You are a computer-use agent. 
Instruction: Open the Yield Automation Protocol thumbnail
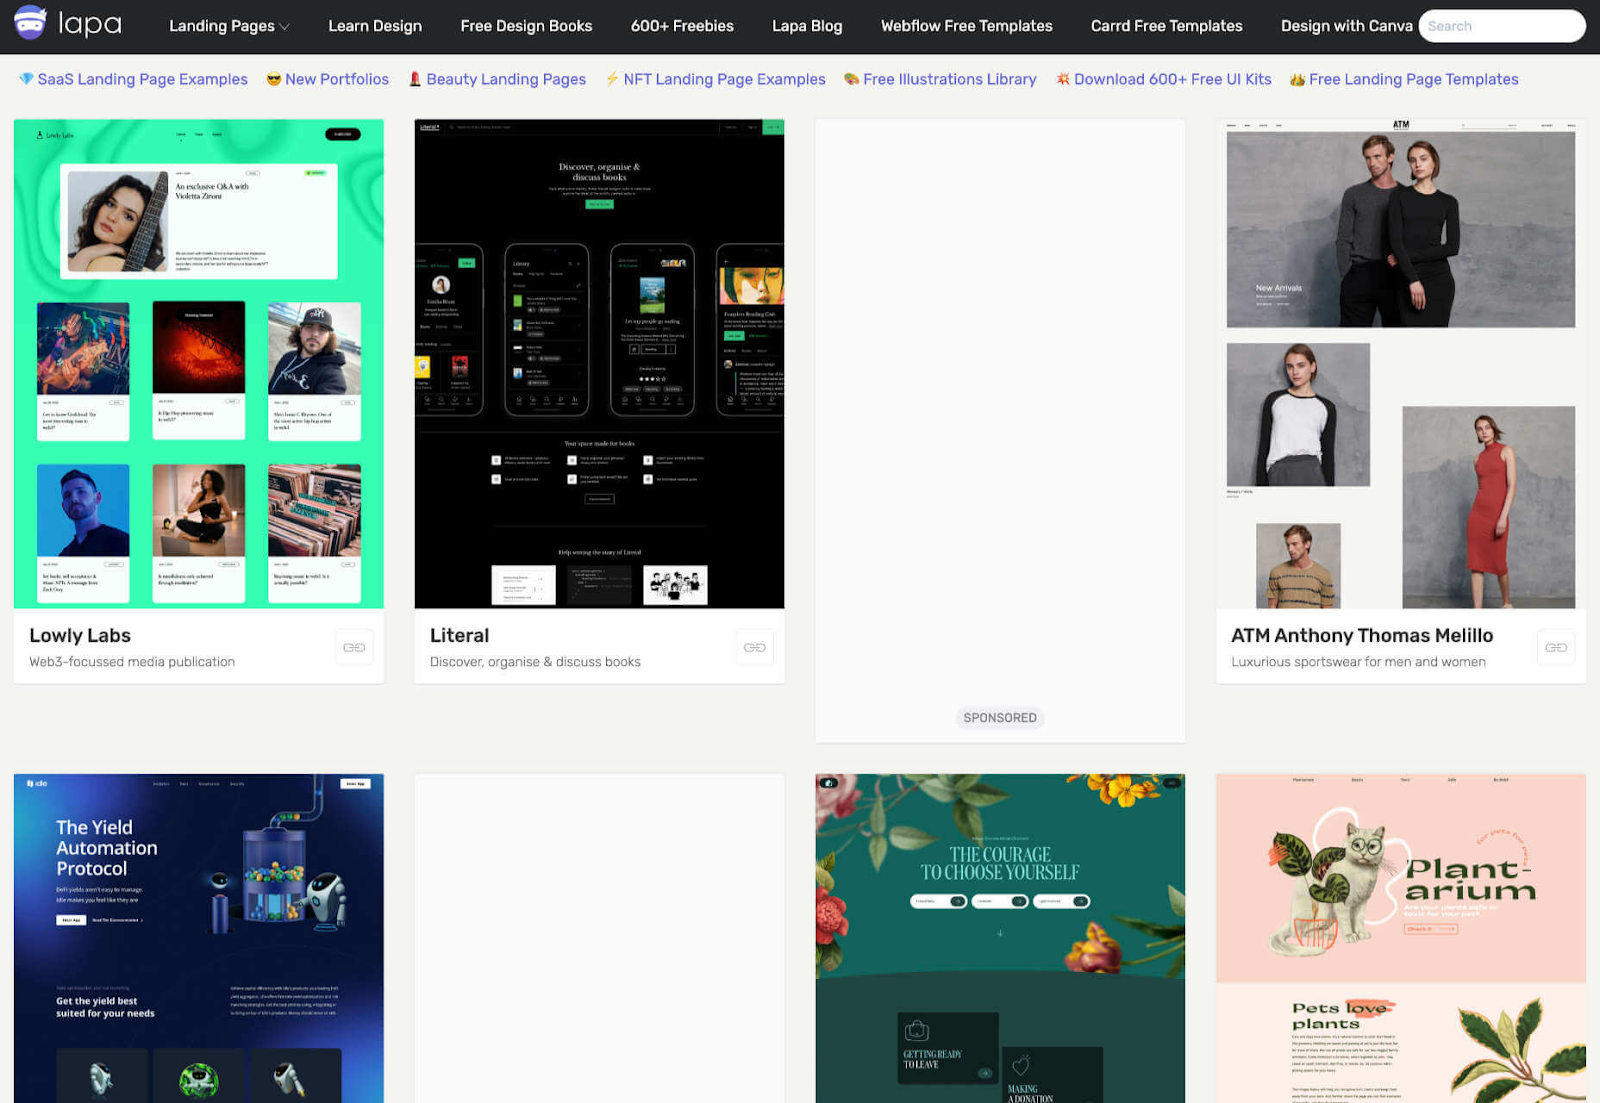click(x=199, y=938)
